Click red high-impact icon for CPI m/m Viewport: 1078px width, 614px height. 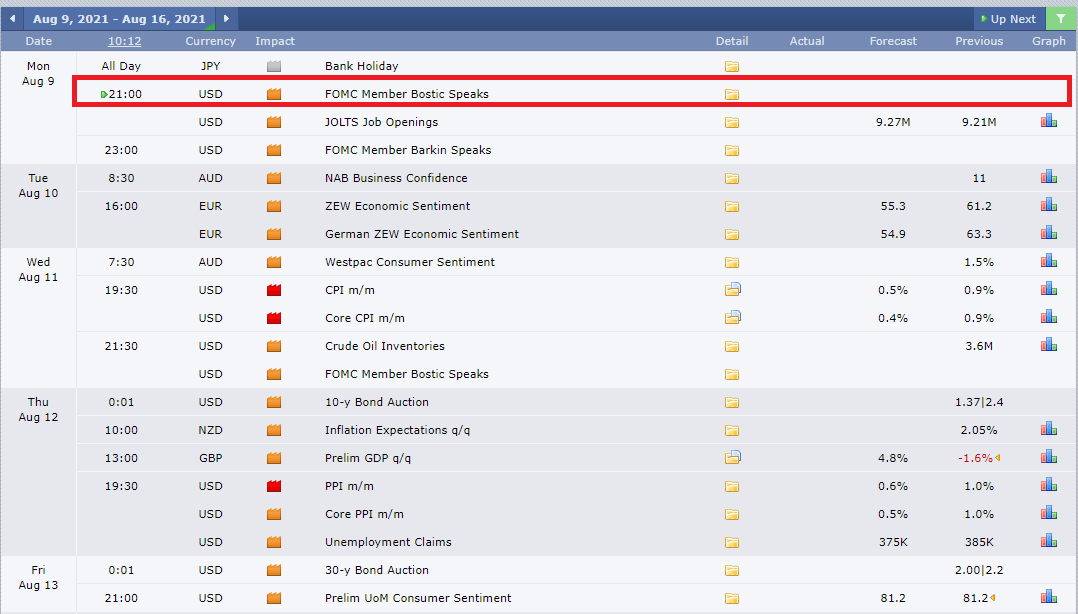[274, 290]
